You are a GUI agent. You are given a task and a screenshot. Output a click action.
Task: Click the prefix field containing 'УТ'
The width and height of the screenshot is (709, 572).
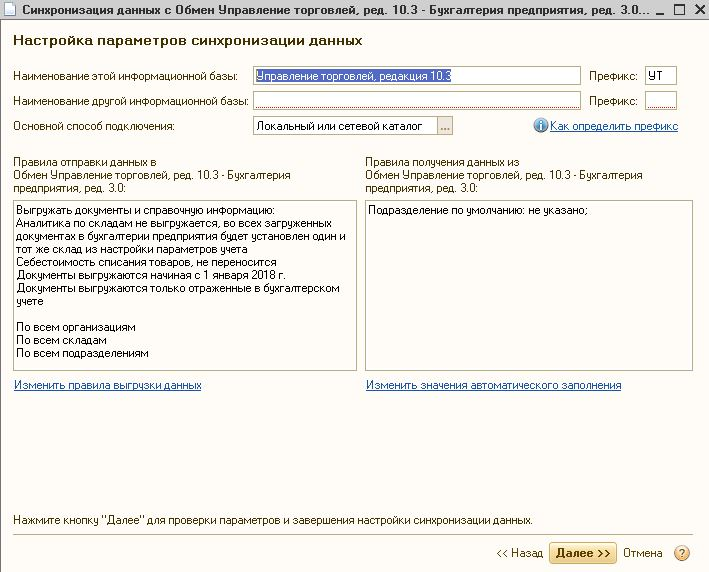[x=661, y=76]
